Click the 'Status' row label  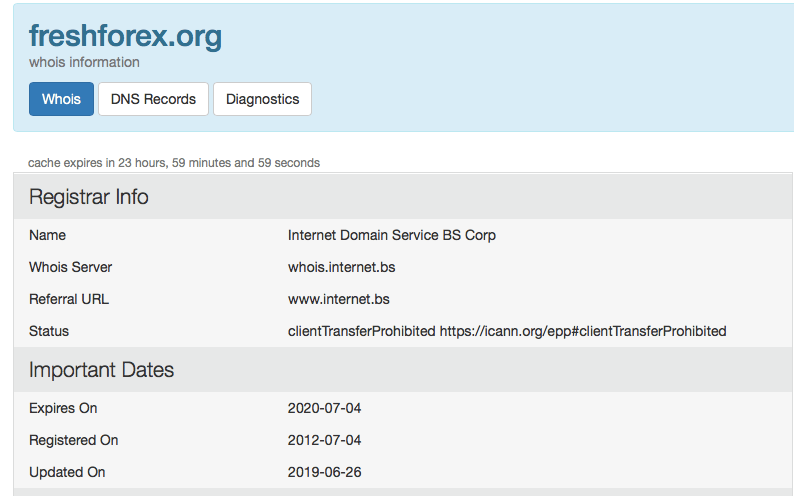(49, 331)
